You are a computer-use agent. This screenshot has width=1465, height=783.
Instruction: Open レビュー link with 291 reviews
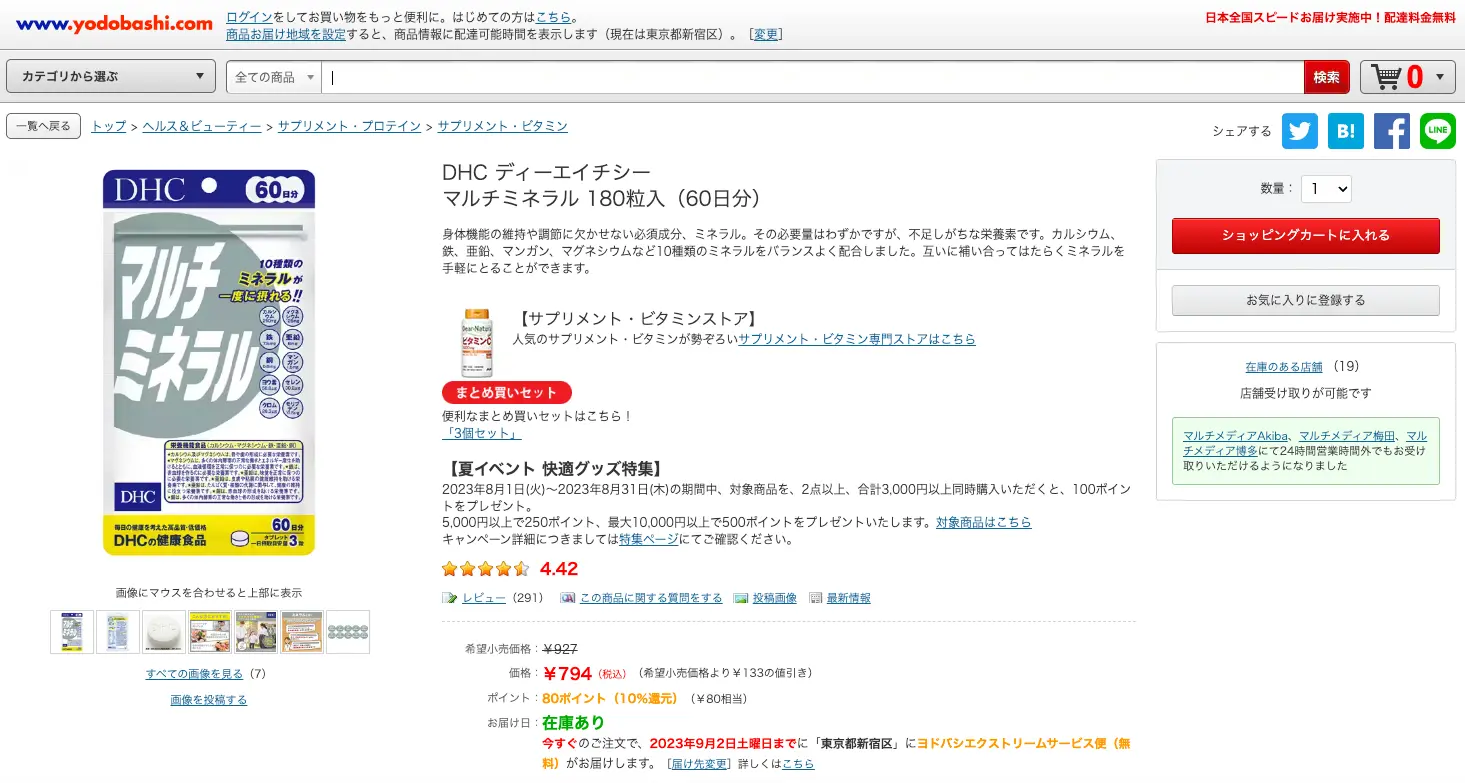[x=483, y=598]
